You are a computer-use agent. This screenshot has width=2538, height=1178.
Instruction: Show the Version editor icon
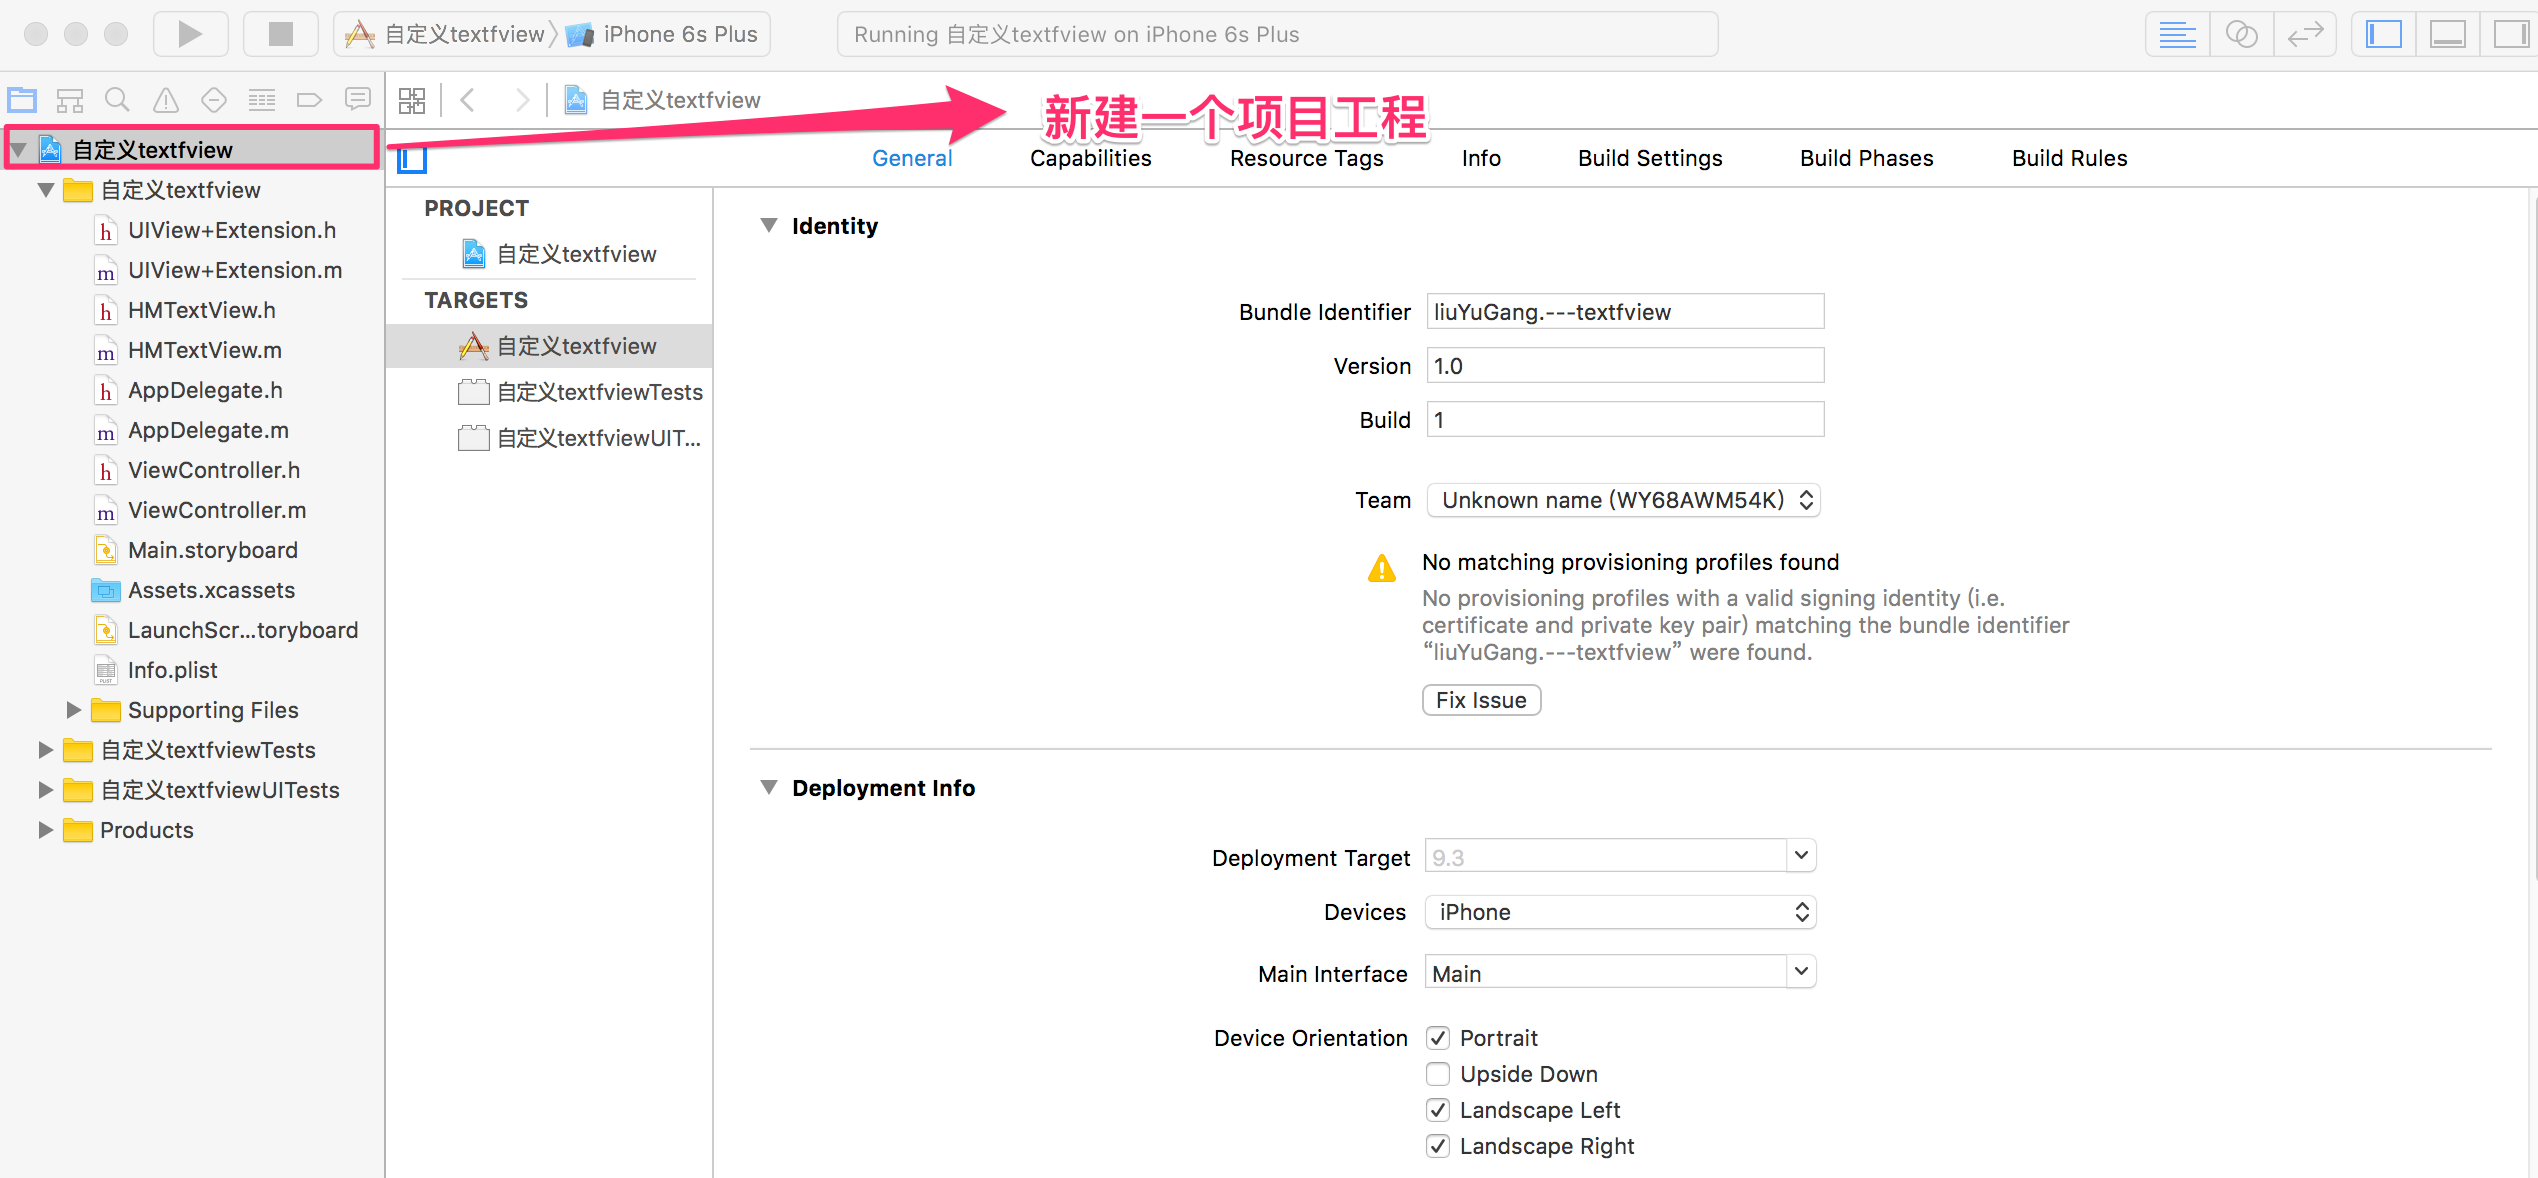click(2305, 34)
